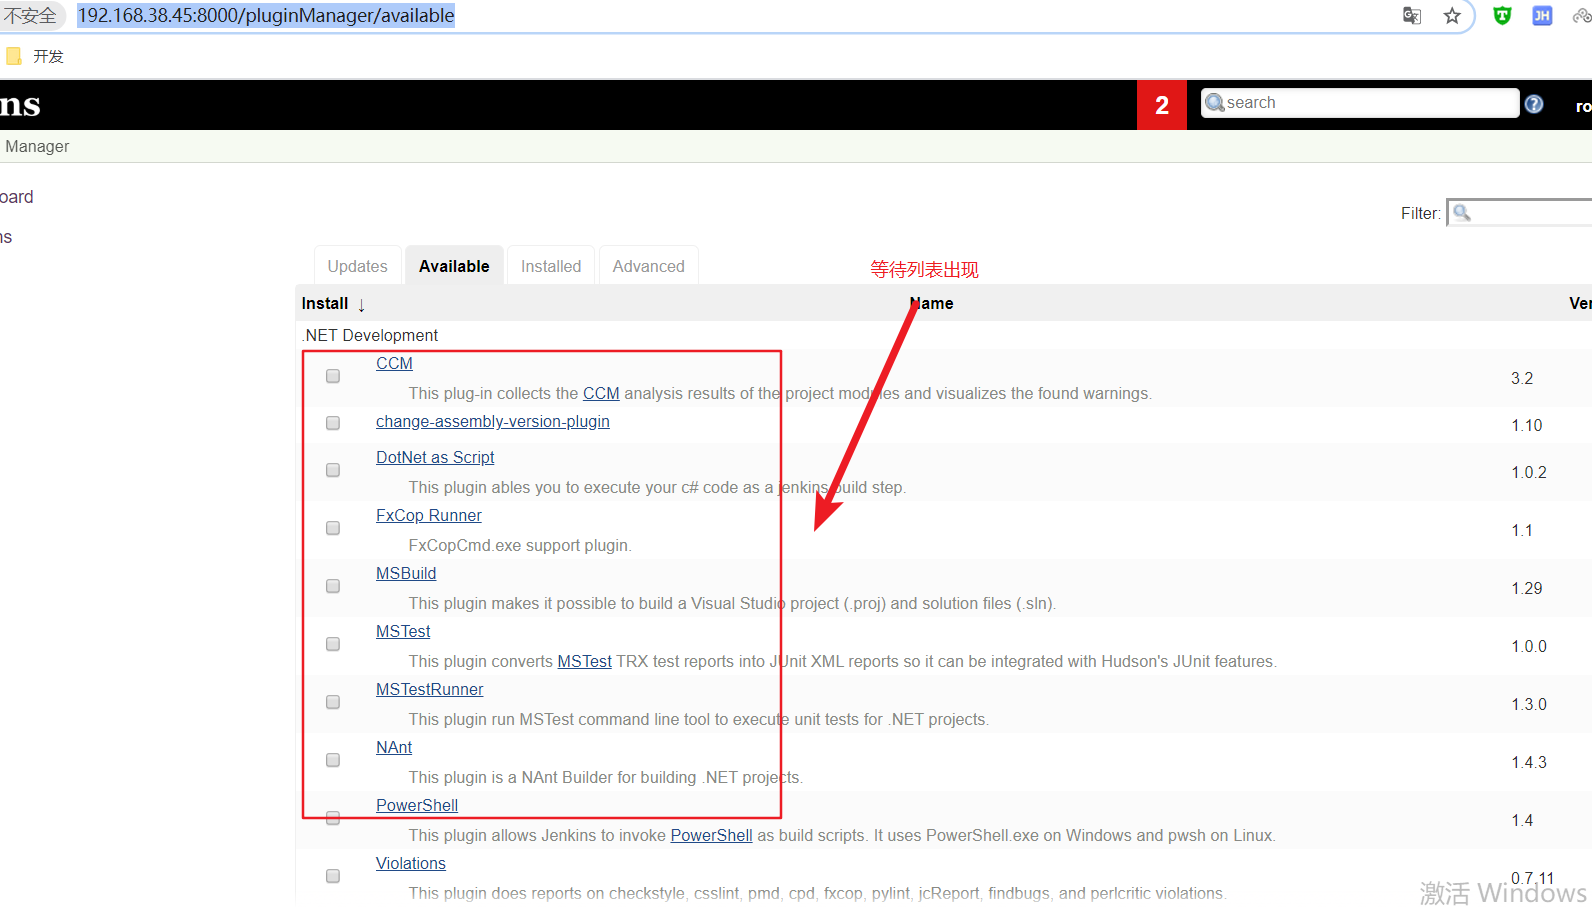Select the MSTestRunner checkbox
Screen dimensions: 1592x907
coord(333,702)
